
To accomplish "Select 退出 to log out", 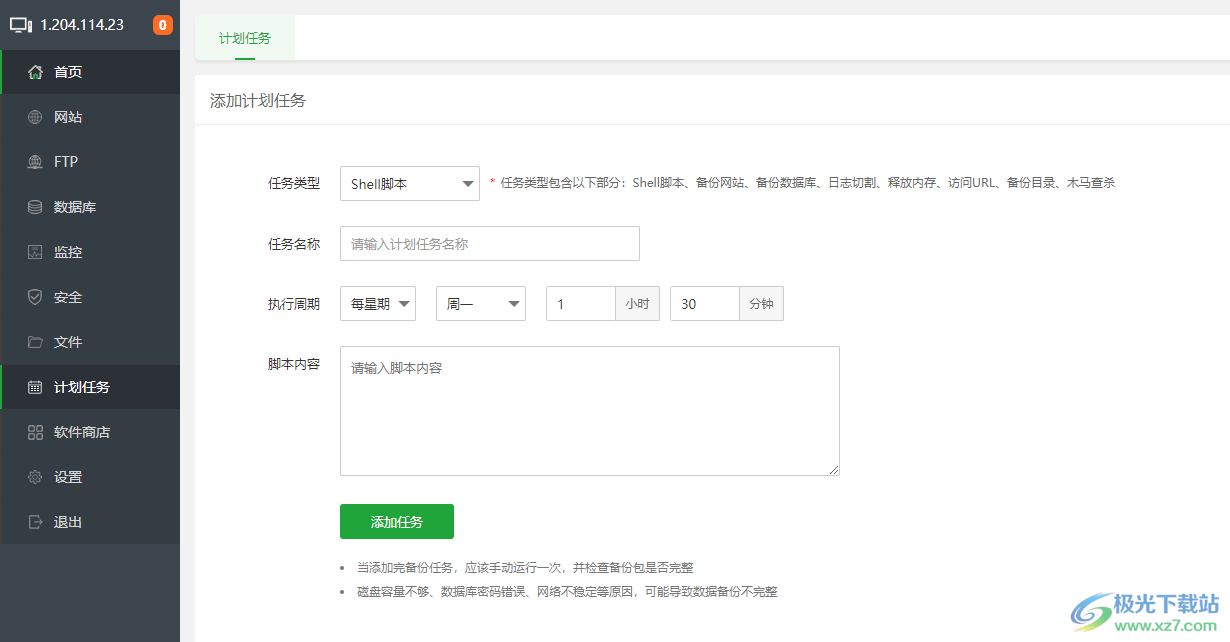I will [90, 522].
